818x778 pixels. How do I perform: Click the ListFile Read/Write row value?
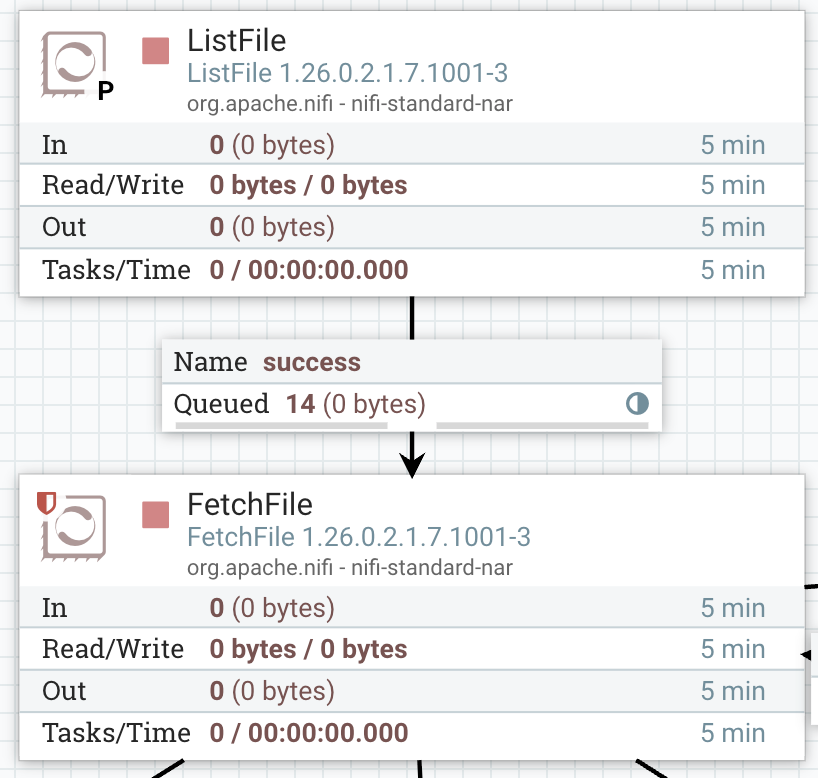tap(308, 185)
